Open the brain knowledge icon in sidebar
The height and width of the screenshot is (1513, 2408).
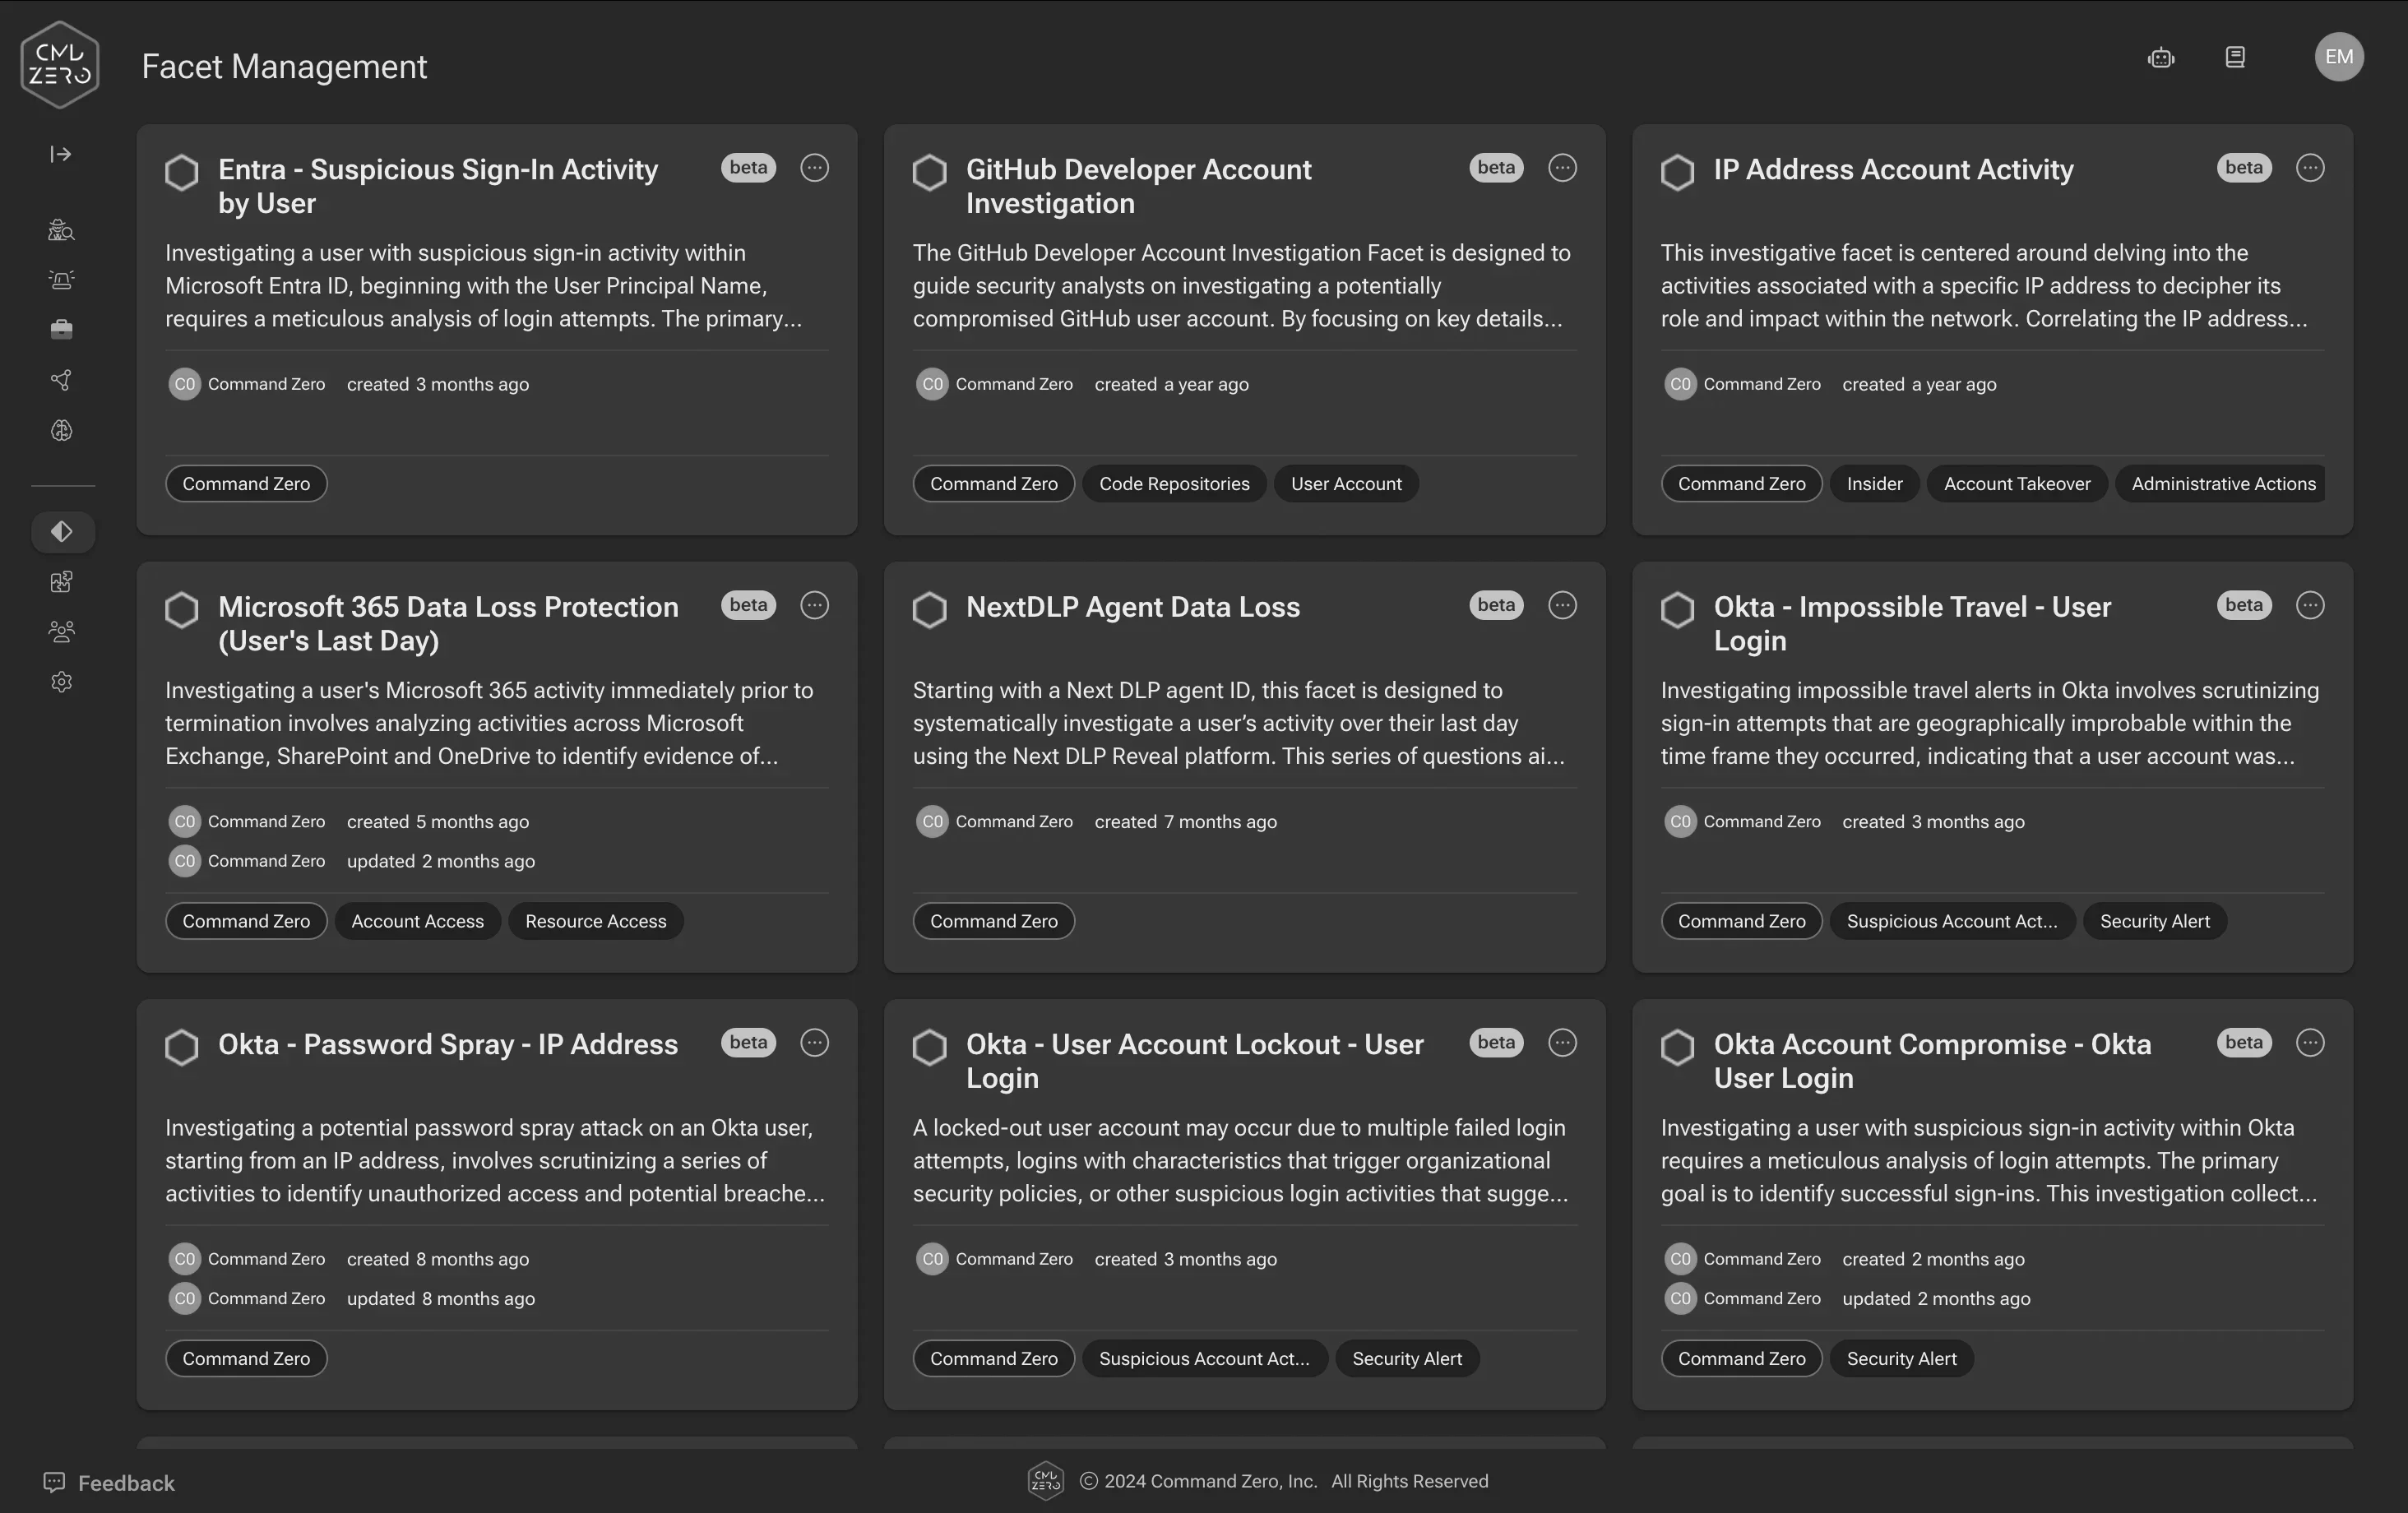(61, 430)
